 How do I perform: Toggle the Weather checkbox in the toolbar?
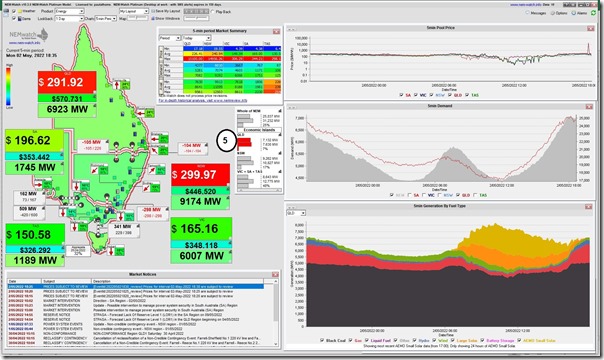coord(14,12)
